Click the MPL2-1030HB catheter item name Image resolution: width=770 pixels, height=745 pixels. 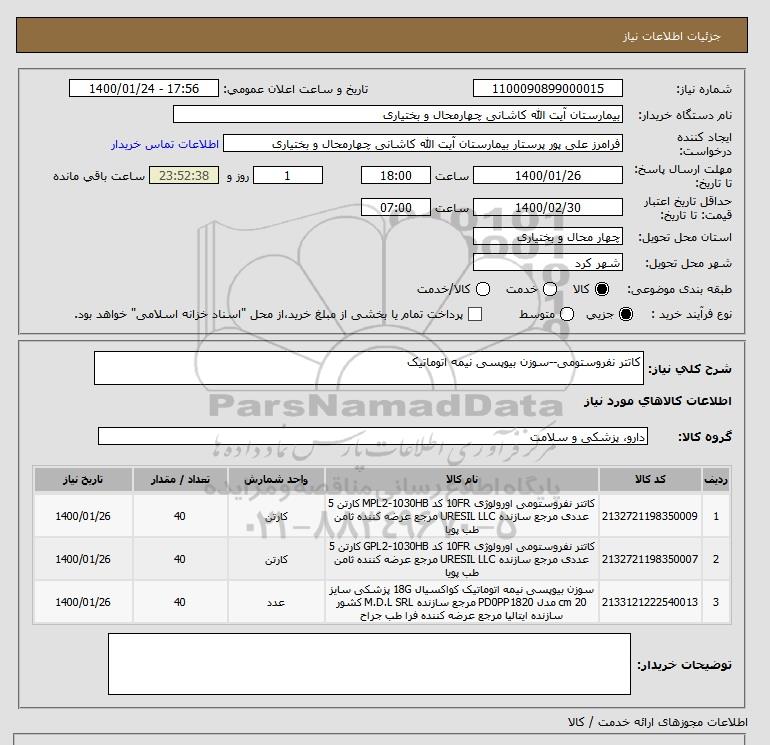point(462,517)
